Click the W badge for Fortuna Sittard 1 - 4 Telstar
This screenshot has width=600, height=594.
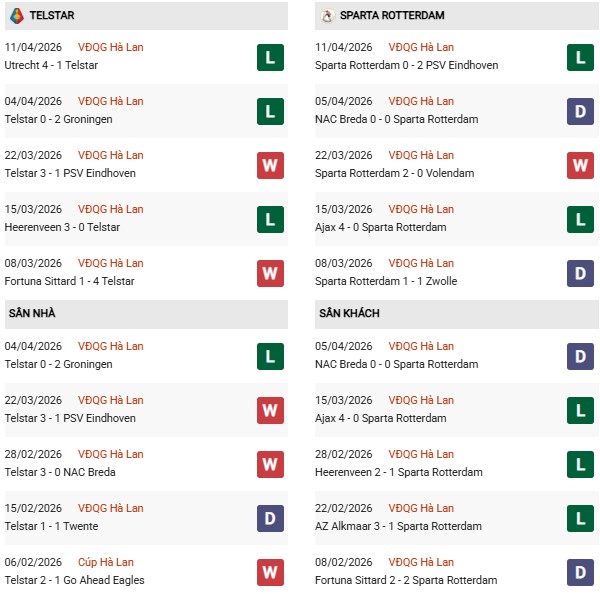[269, 273]
